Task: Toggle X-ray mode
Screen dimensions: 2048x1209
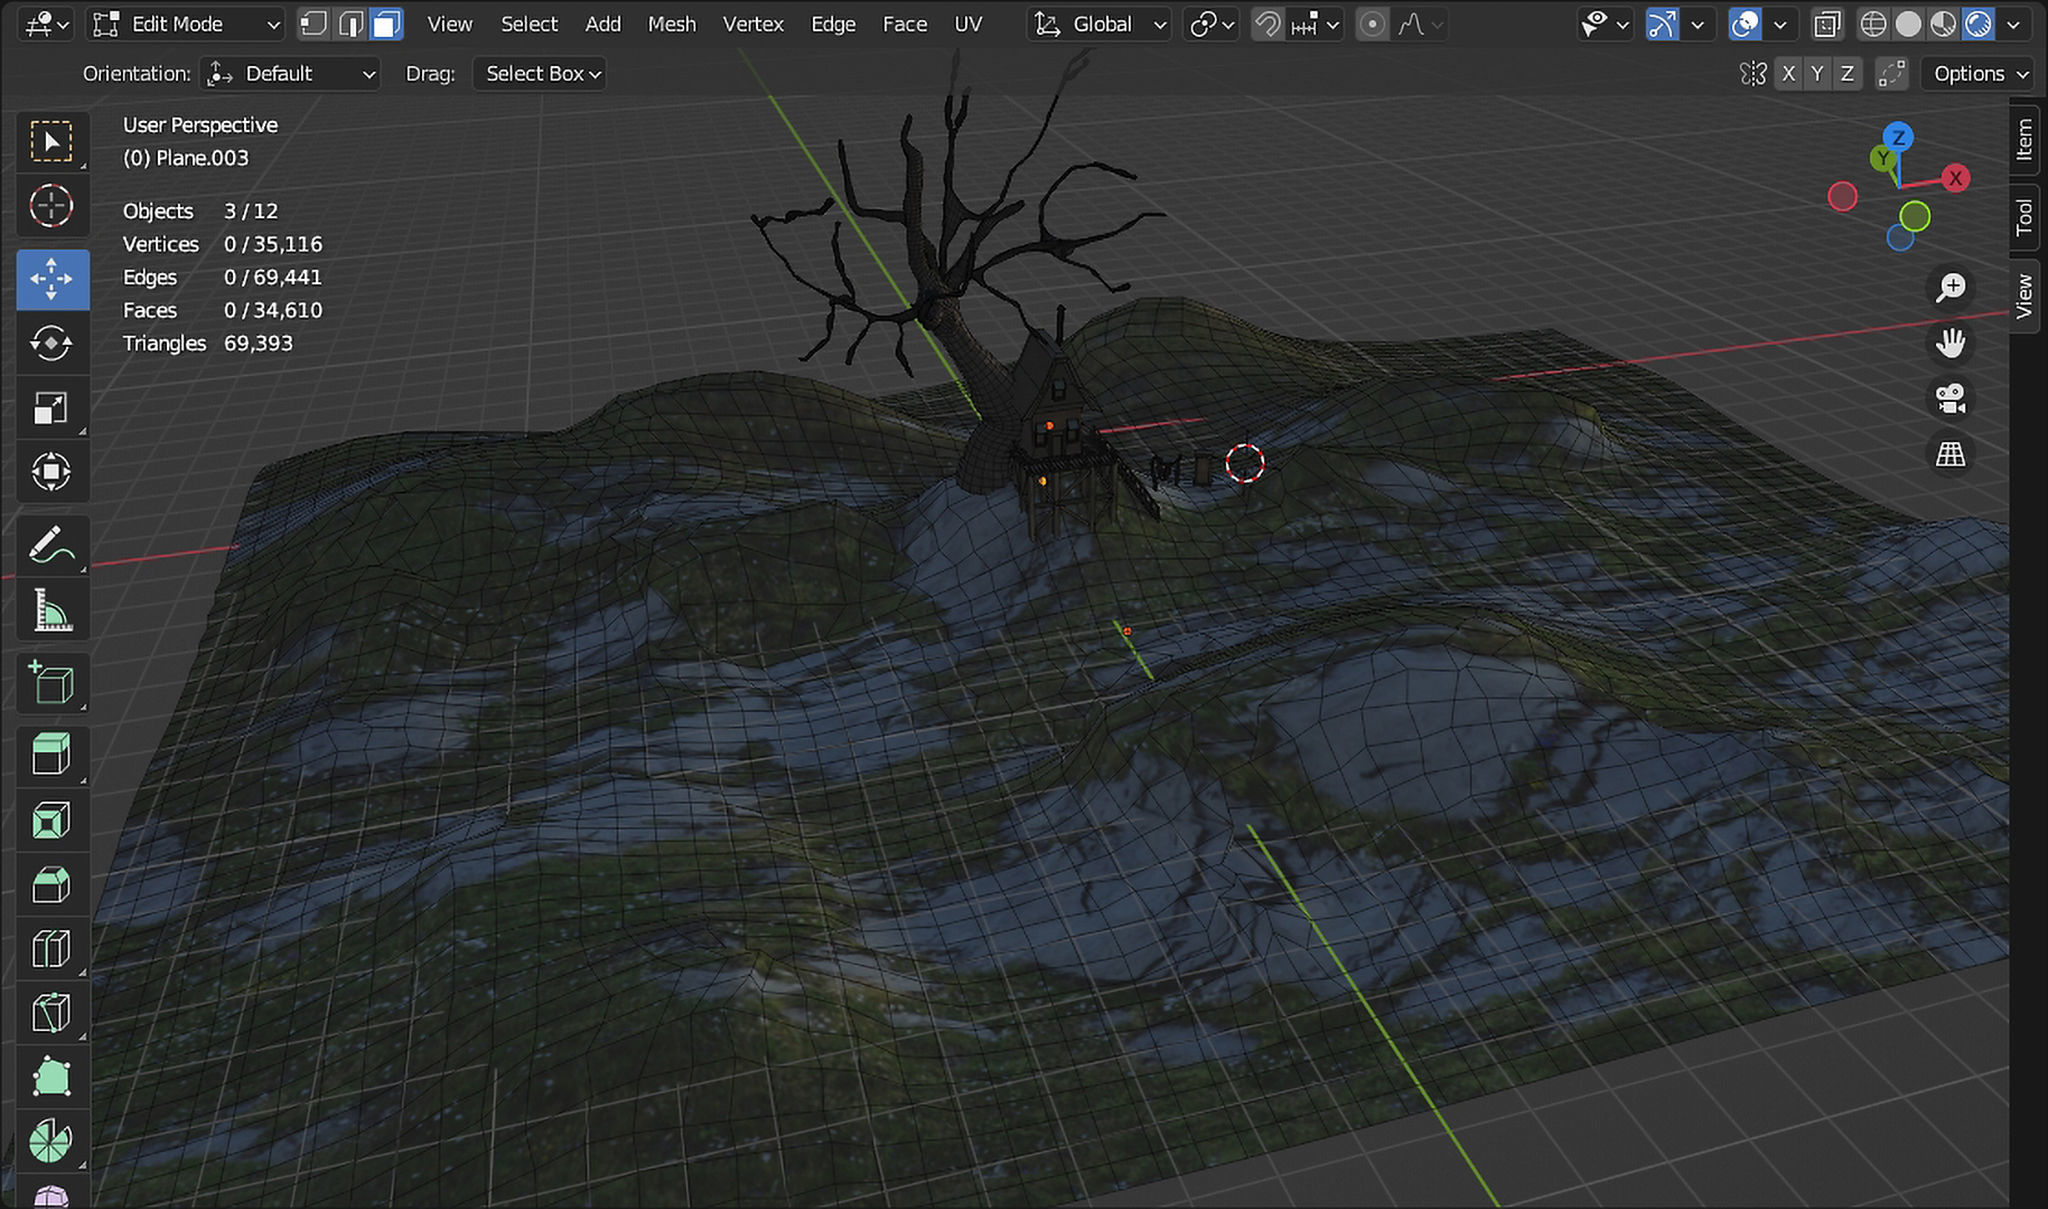Action: [1827, 24]
